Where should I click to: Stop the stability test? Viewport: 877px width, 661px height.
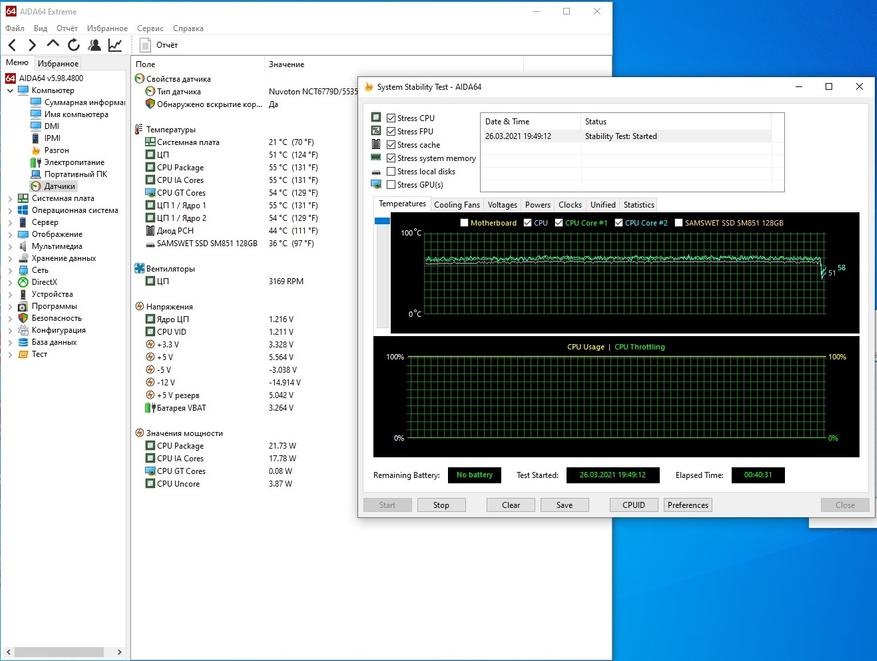(441, 505)
